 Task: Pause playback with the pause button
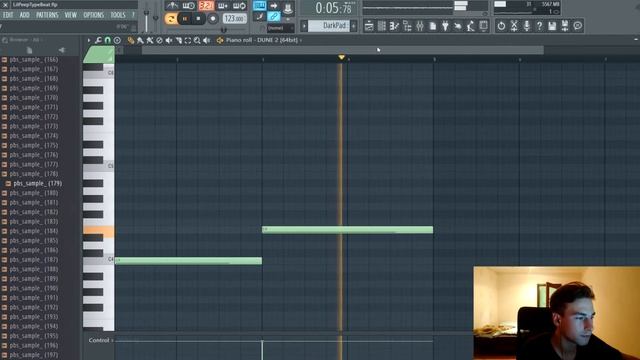[185, 18]
